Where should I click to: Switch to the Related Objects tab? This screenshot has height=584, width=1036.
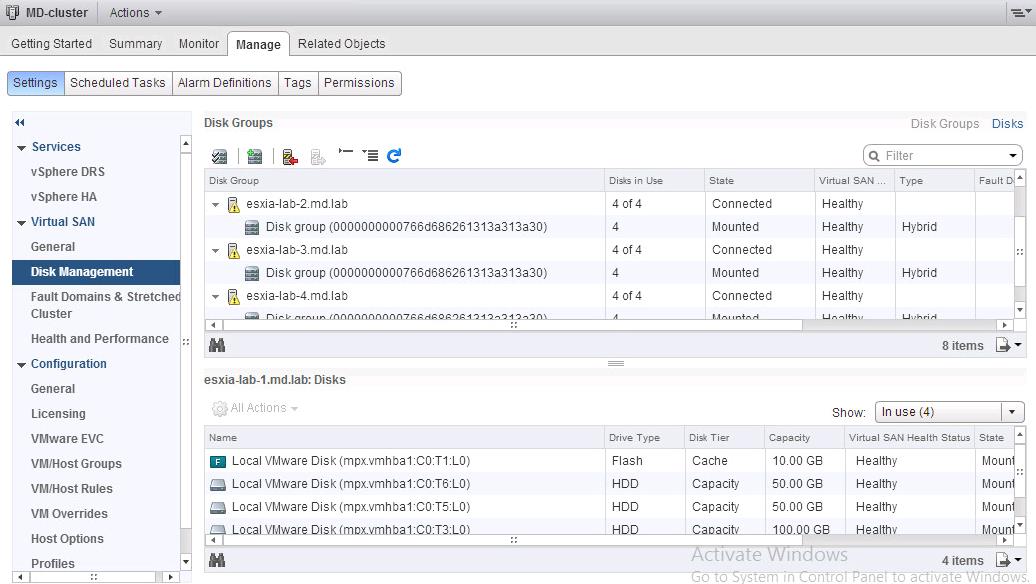tap(341, 44)
